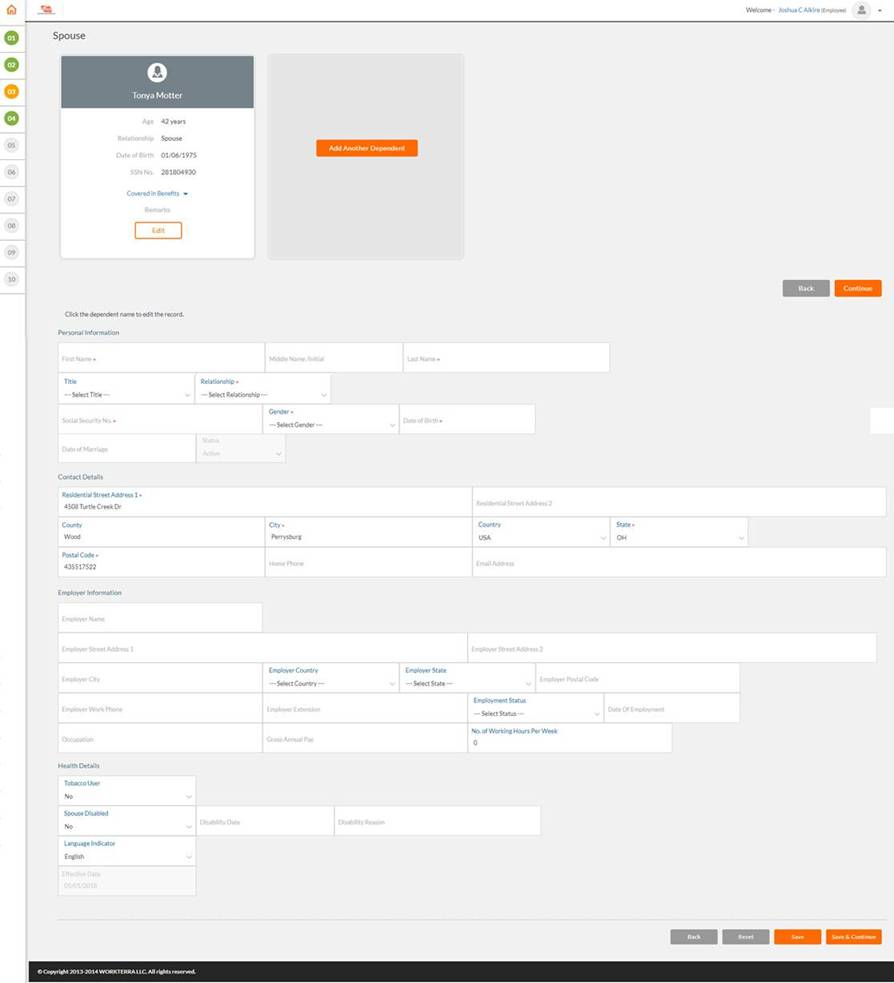Screen dimensions: 894x983
Task: Change the Tobacco User dropdown
Action: click(x=127, y=797)
